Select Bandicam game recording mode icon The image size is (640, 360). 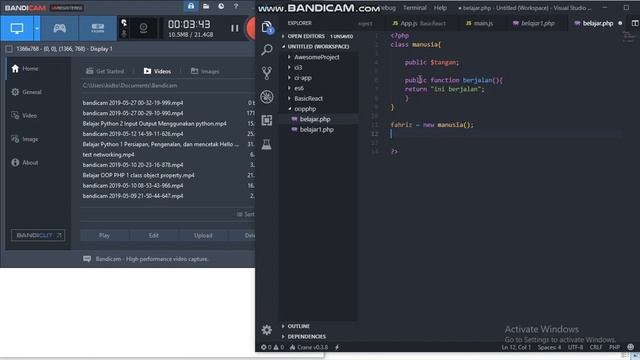(60, 28)
